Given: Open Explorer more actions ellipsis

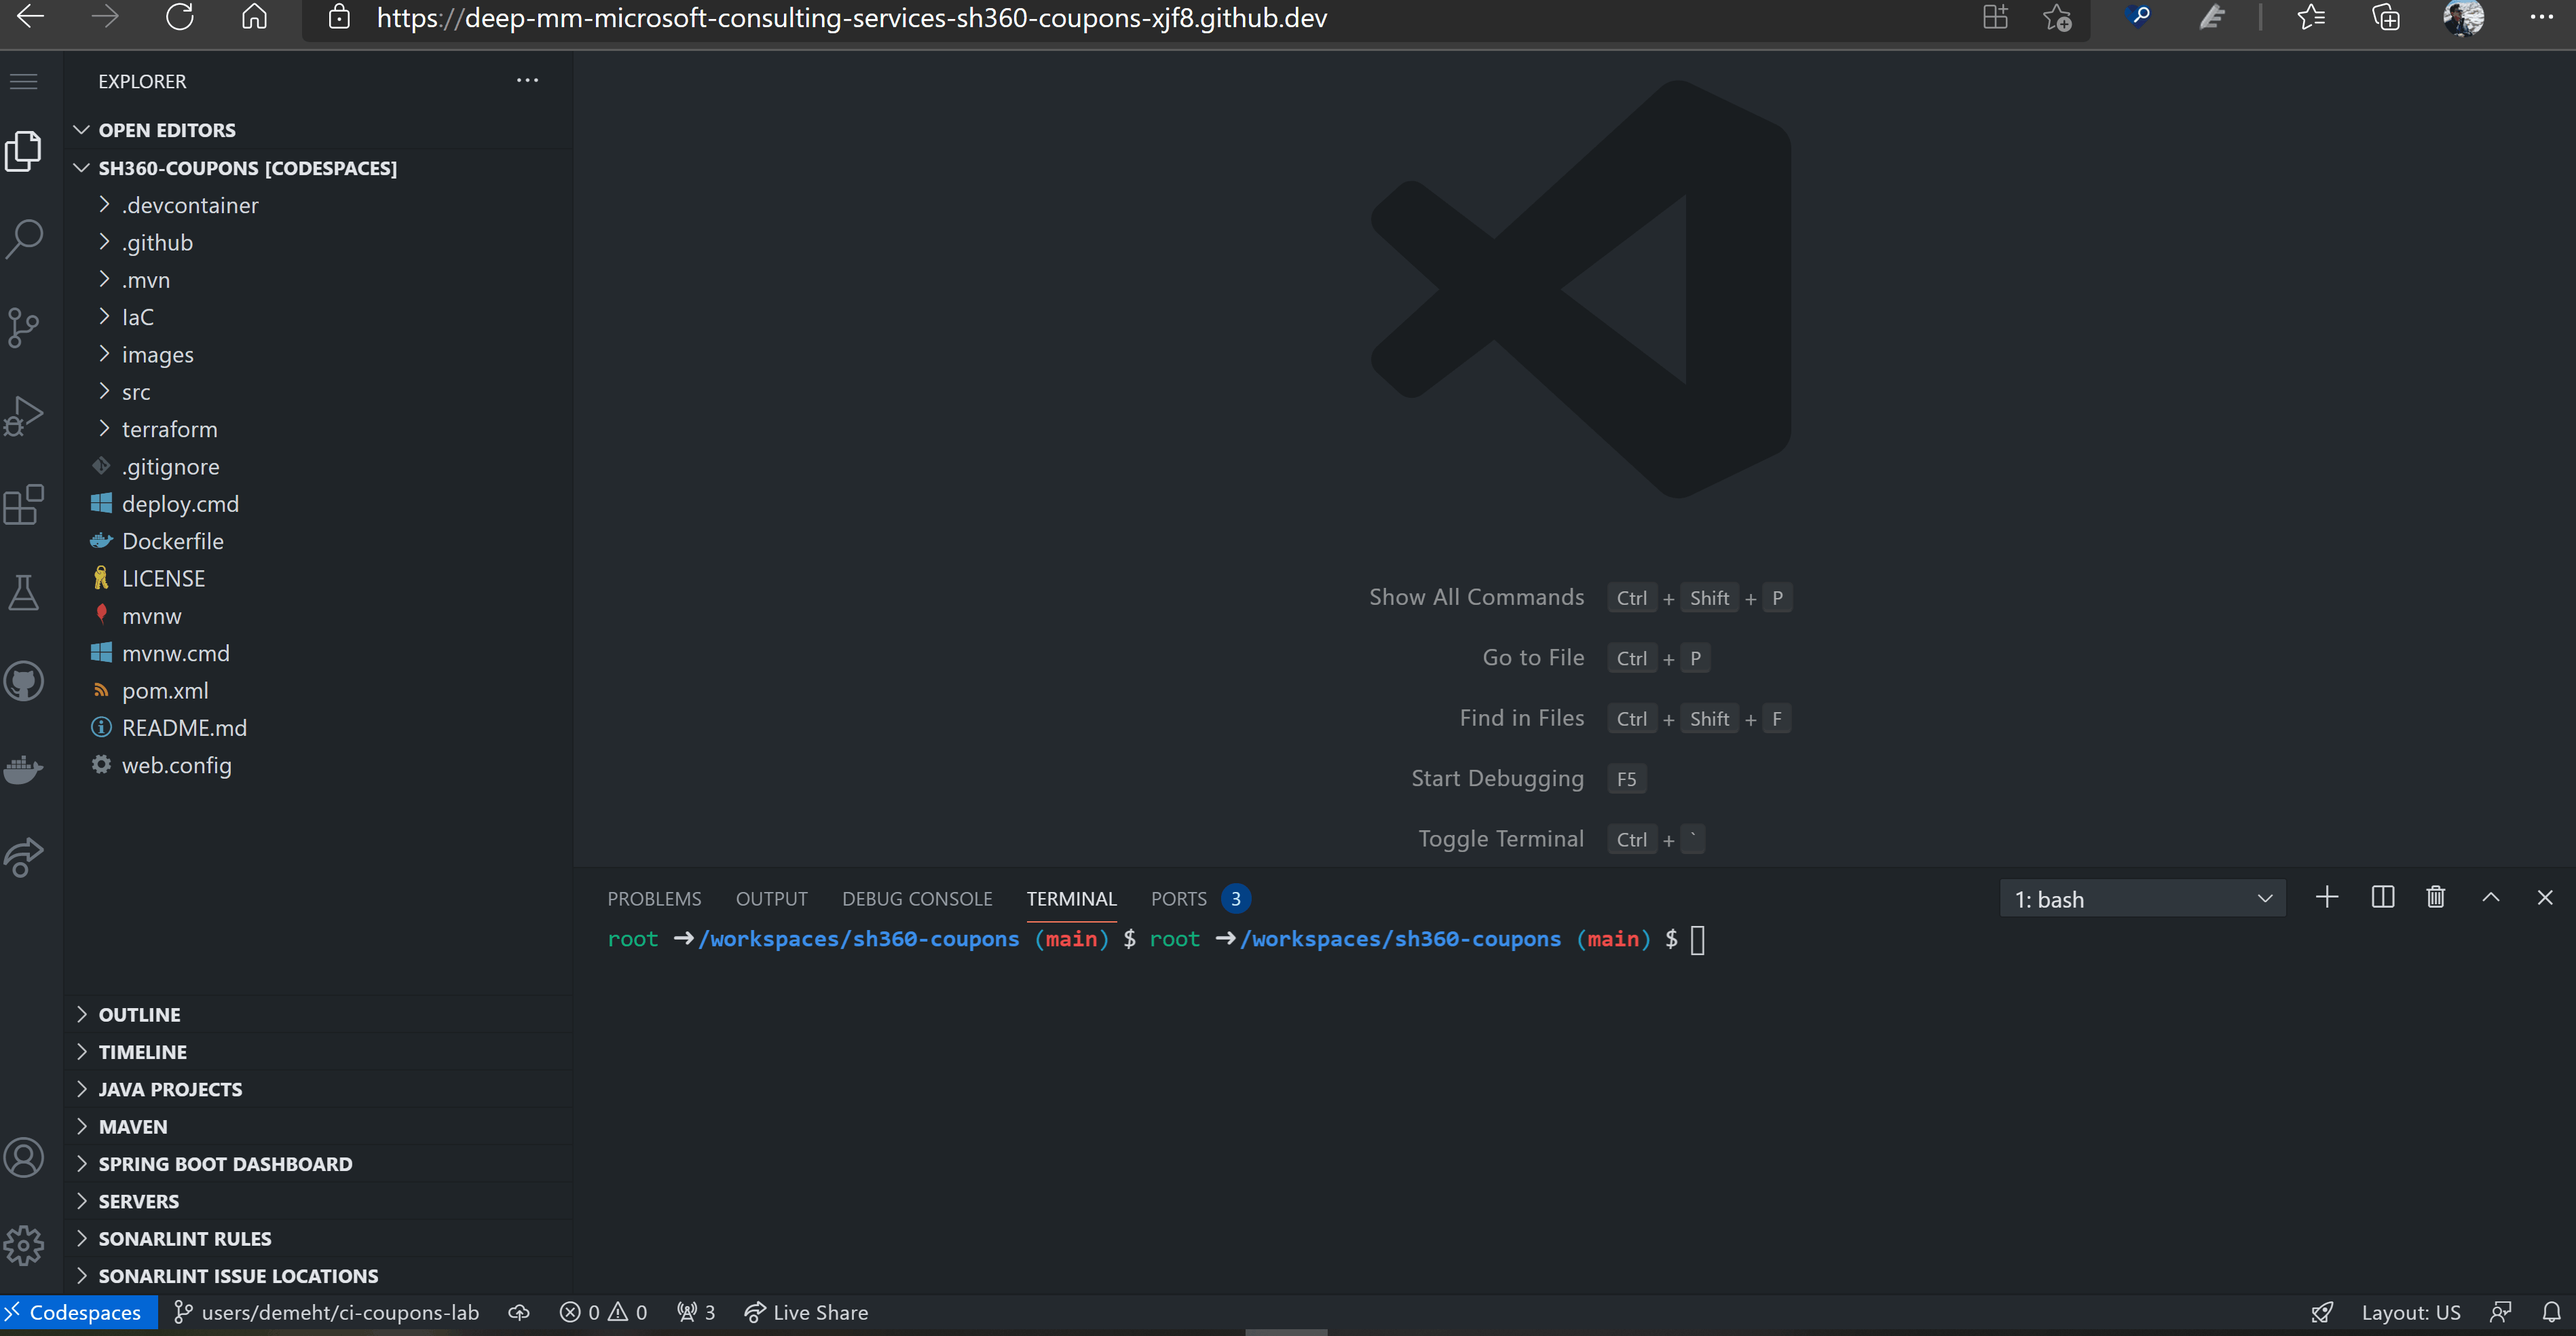Looking at the screenshot, I should (527, 80).
